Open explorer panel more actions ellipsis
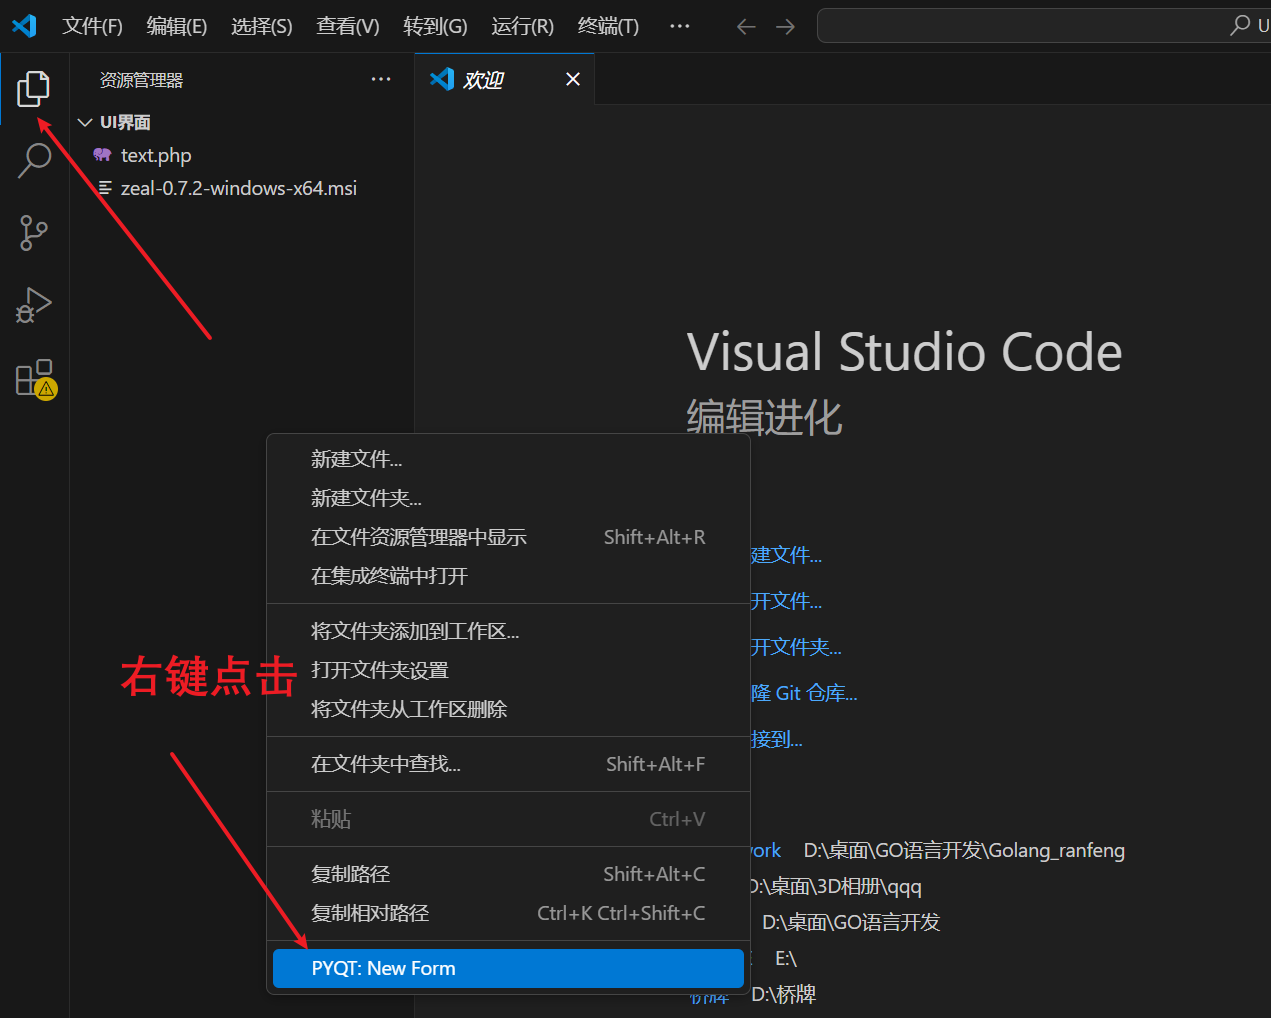1271x1018 pixels. [x=381, y=79]
